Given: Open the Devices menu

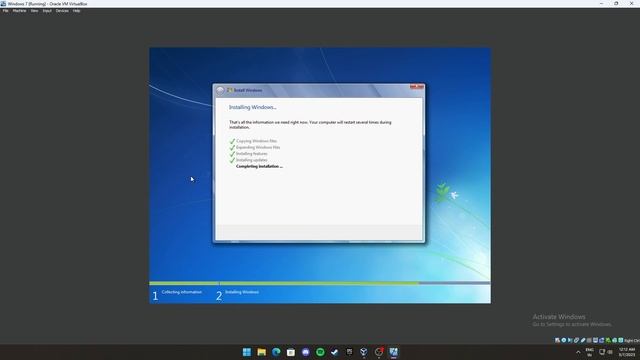Looking at the screenshot, I should tap(62, 11).
